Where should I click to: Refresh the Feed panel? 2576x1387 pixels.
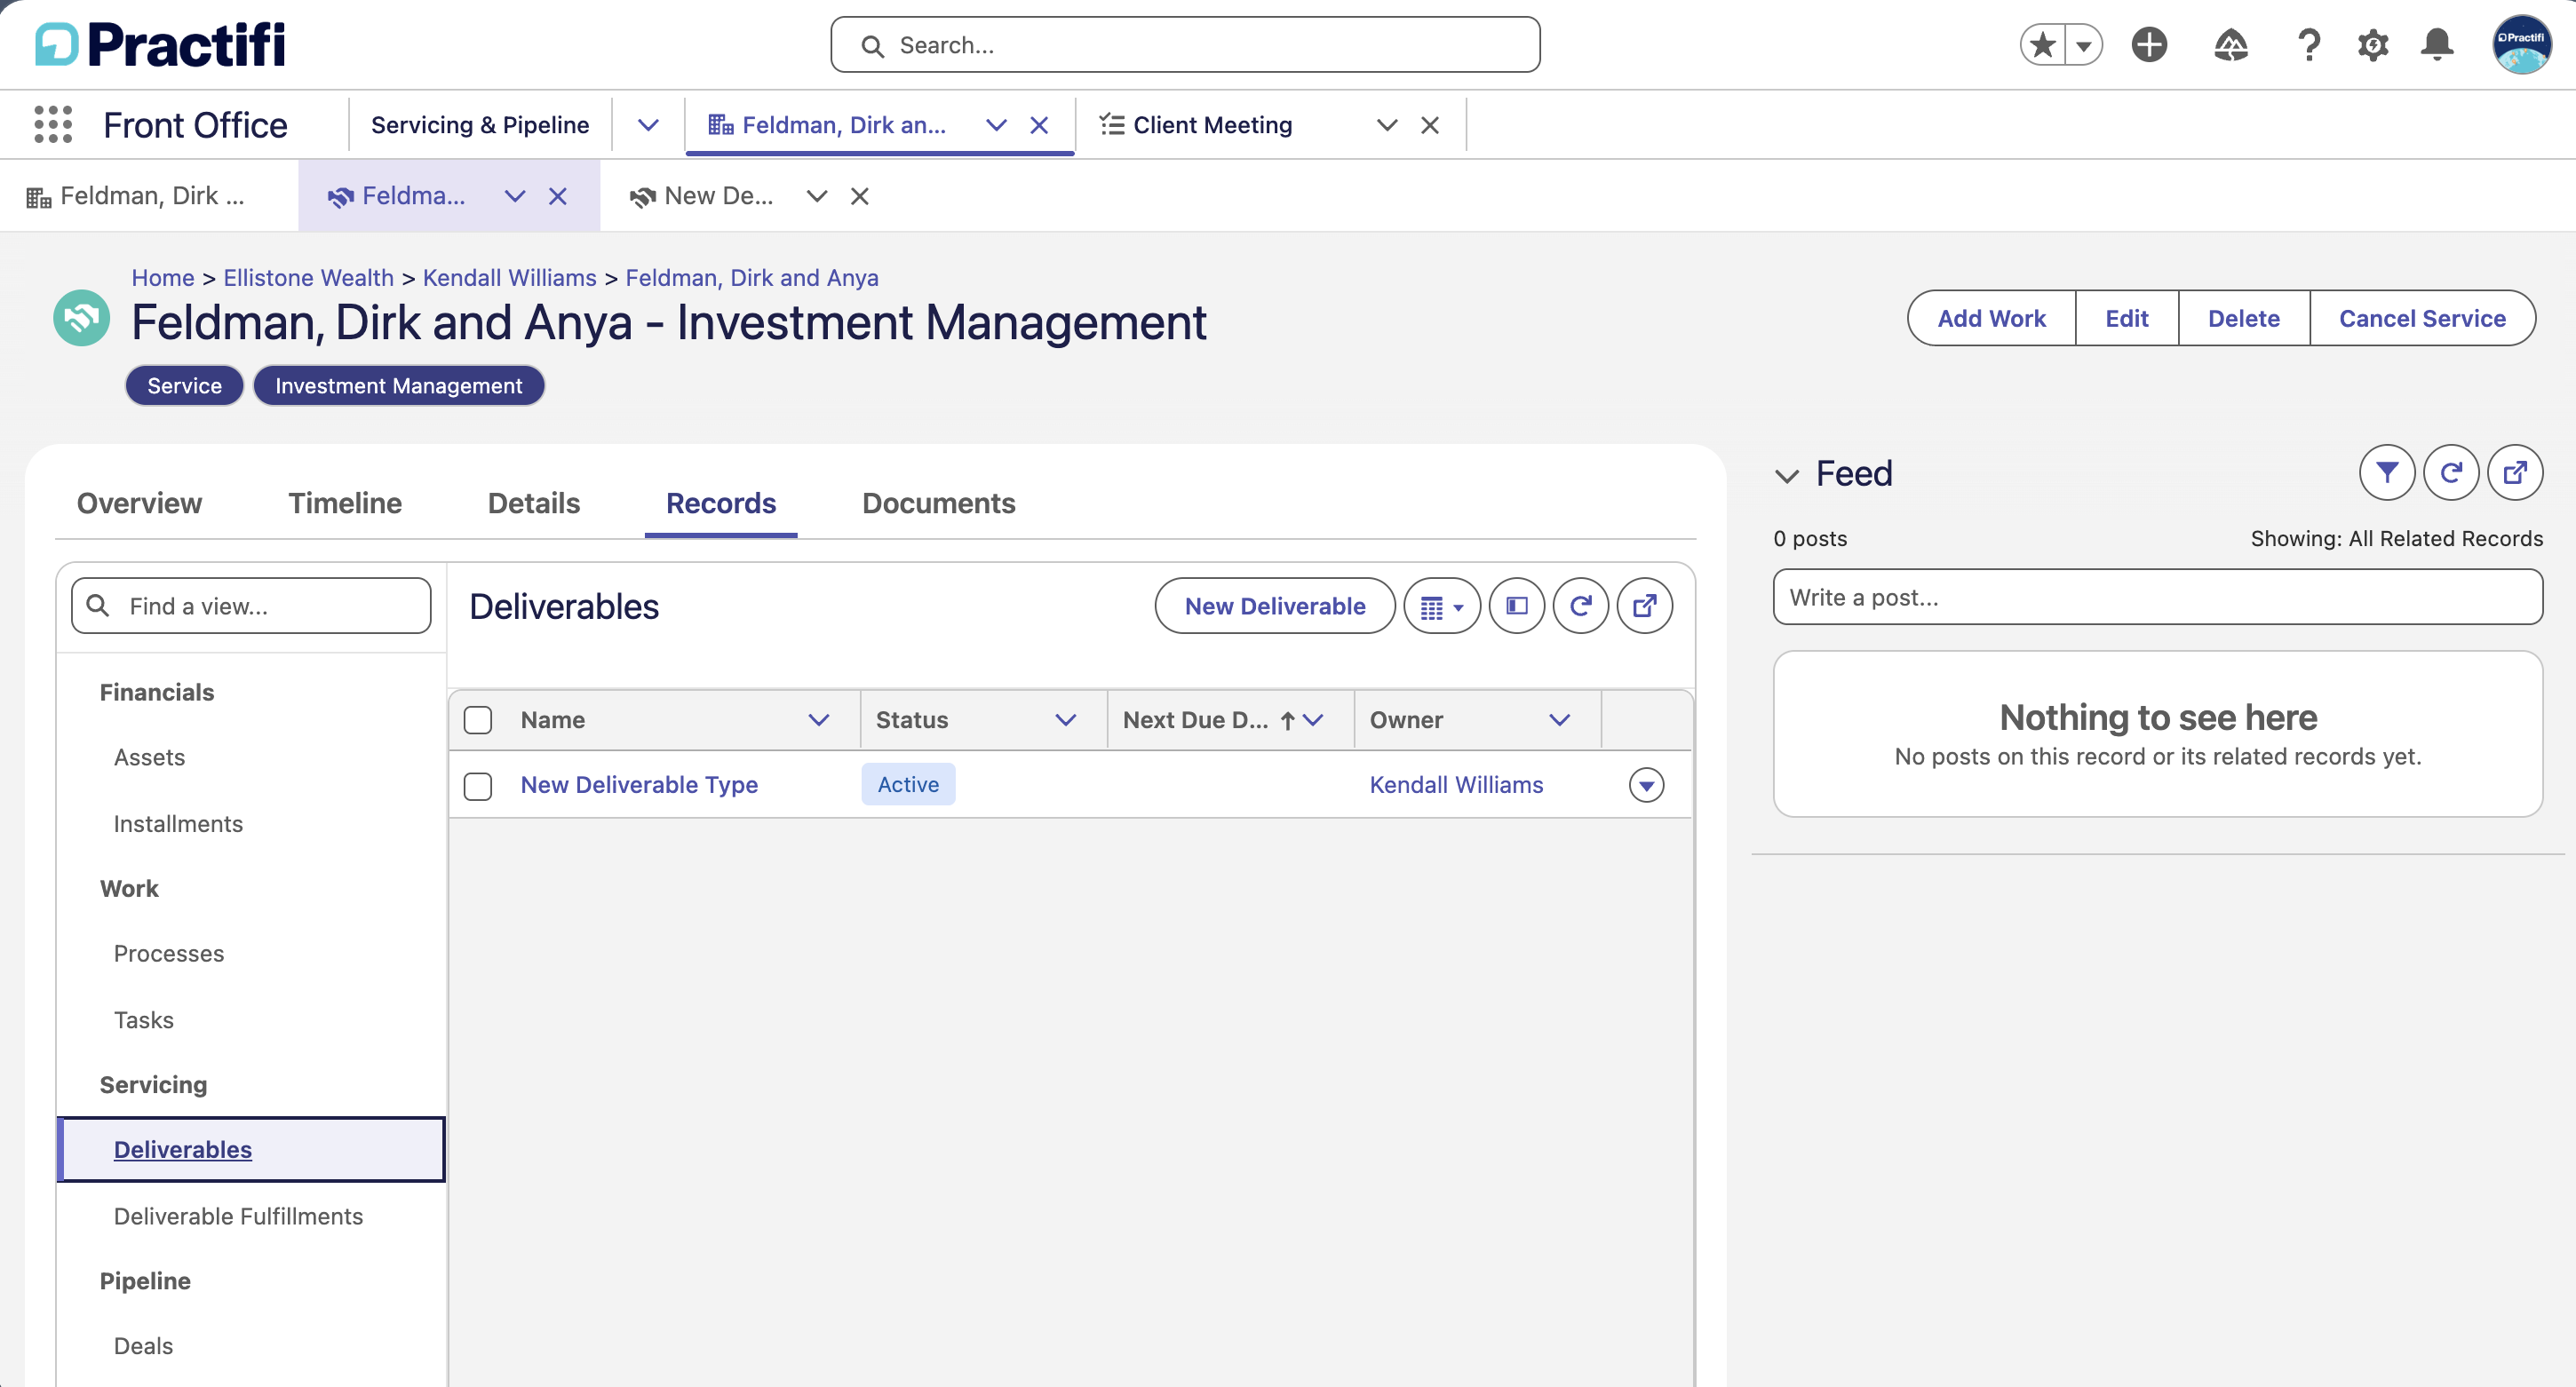pos(2451,472)
